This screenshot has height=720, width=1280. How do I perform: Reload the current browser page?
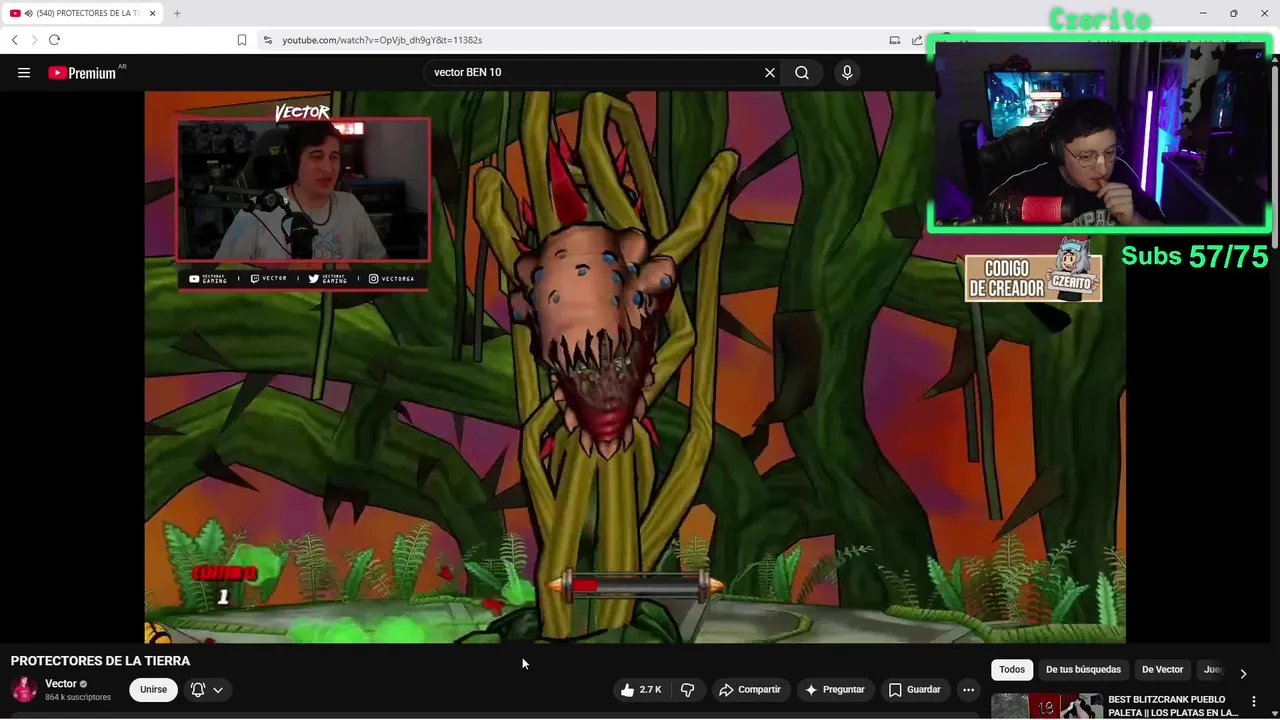point(54,40)
